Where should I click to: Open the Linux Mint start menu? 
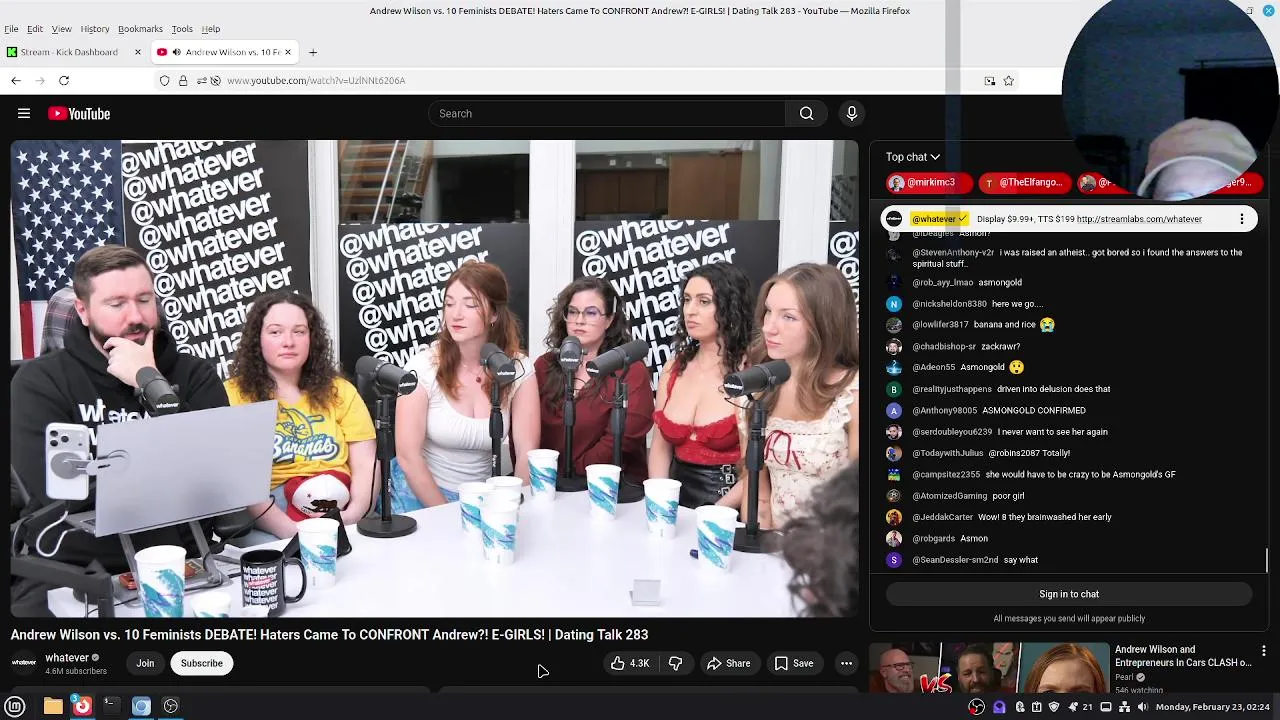(15, 706)
